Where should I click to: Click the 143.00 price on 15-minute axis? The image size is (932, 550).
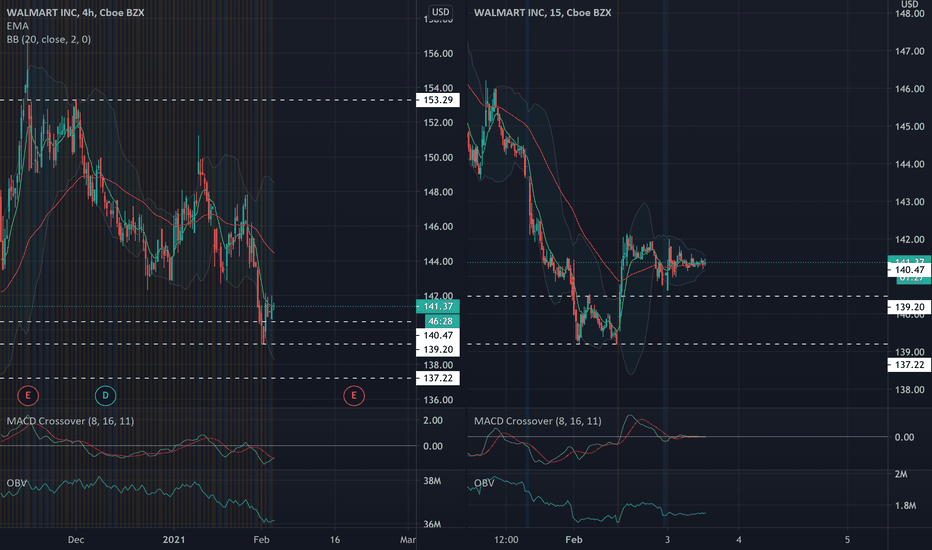(x=909, y=202)
